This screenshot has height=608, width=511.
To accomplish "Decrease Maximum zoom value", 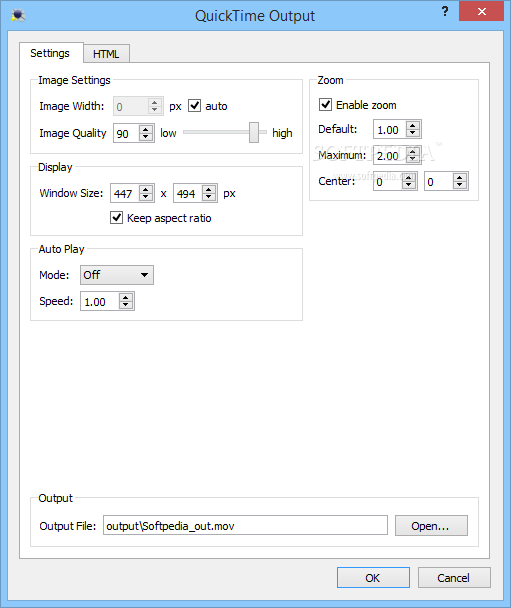I will click(413, 159).
